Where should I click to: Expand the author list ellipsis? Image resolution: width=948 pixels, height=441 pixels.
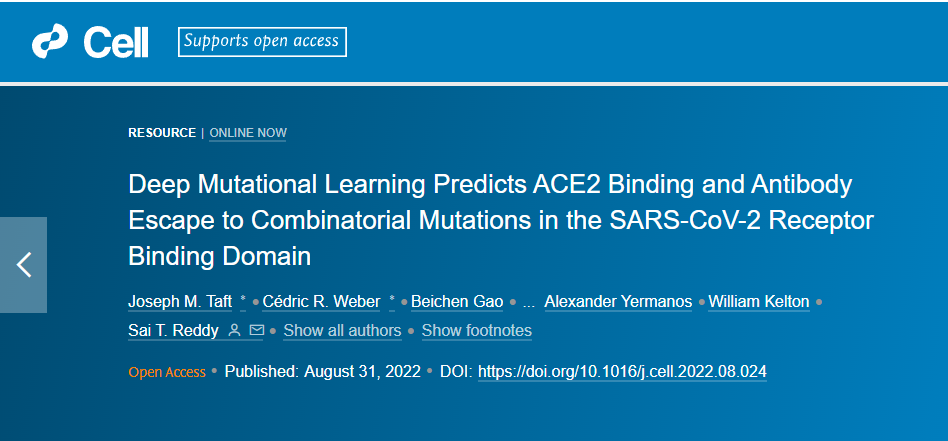[528, 302]
